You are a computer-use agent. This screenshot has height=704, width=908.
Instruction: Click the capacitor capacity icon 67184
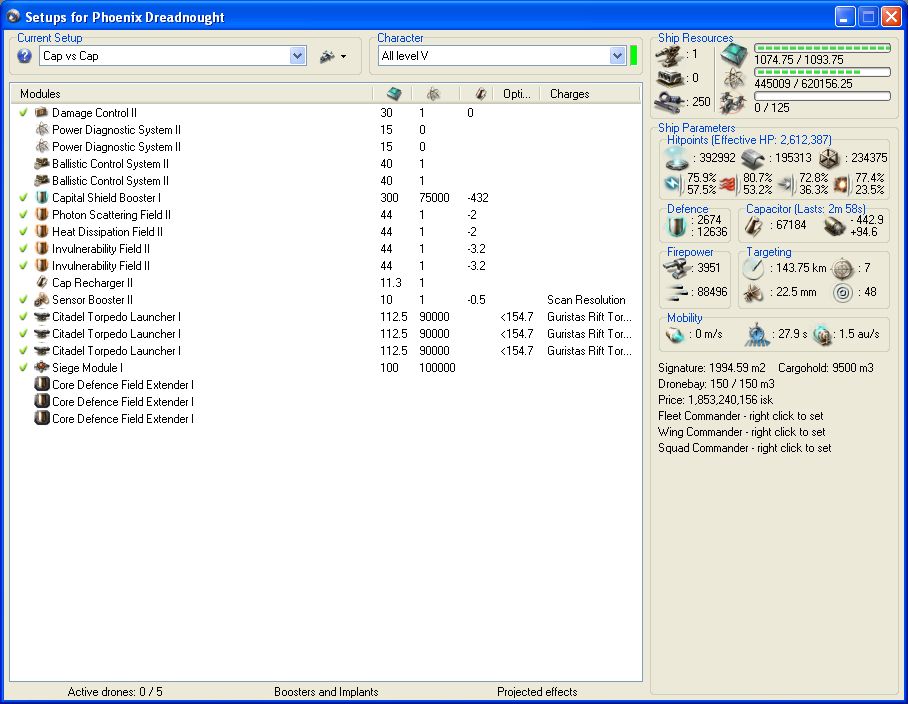754,226
